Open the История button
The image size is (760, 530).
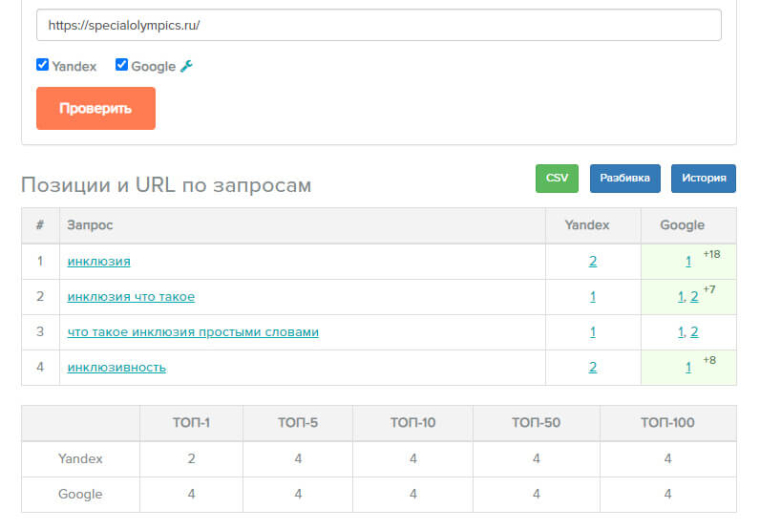703,178
